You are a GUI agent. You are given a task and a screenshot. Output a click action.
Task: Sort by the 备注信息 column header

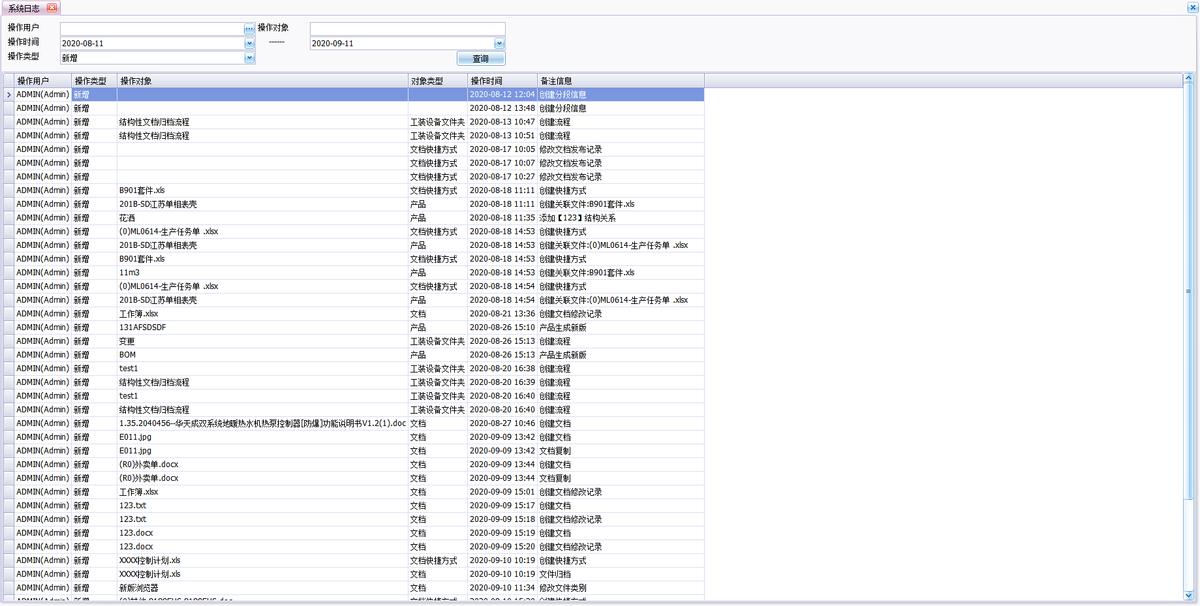(x=620, y=81)
